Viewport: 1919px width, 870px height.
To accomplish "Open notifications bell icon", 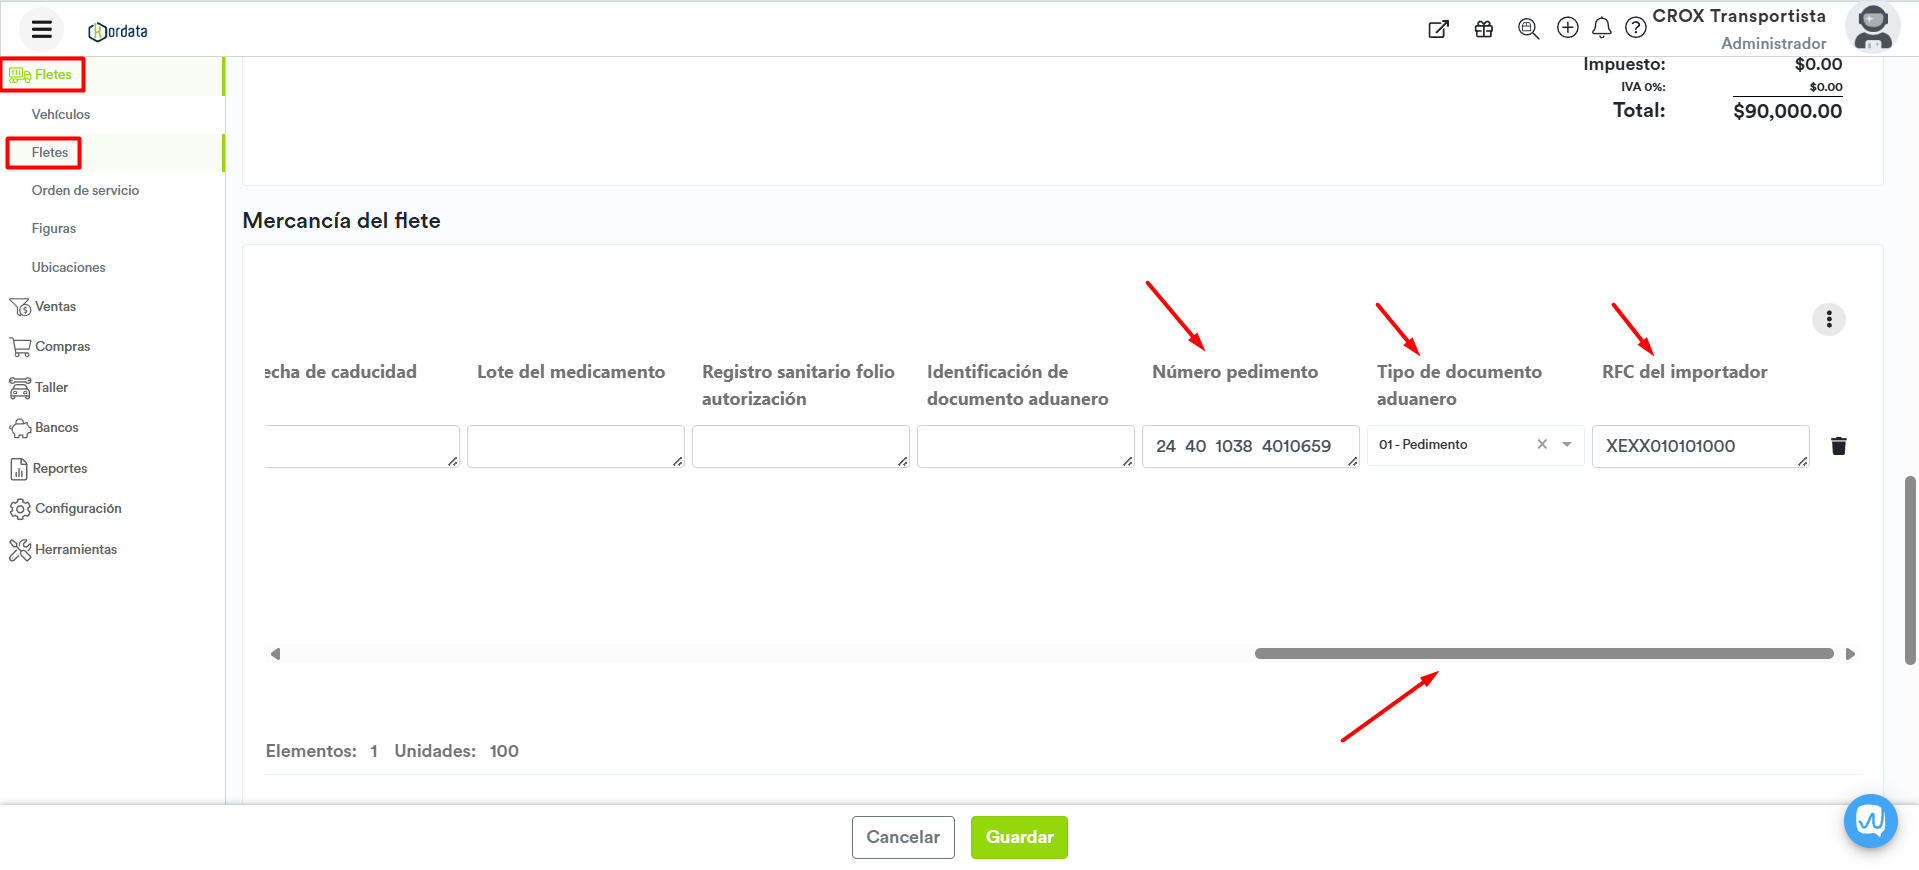I will coord(1601,28).
